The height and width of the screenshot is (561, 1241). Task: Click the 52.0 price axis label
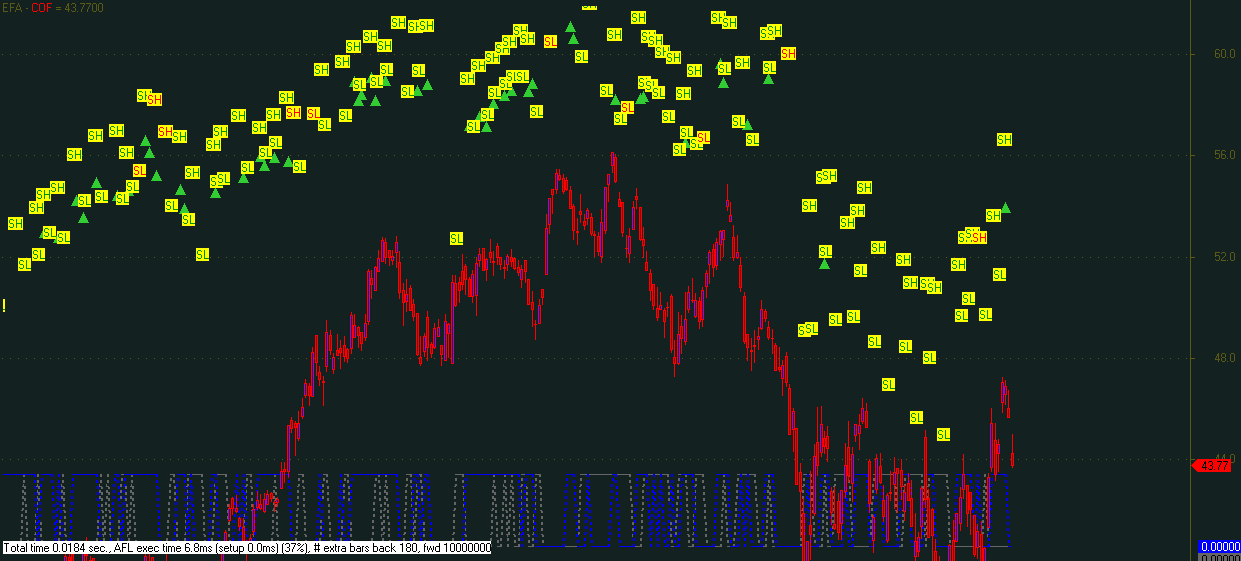tap(1225, 257)
